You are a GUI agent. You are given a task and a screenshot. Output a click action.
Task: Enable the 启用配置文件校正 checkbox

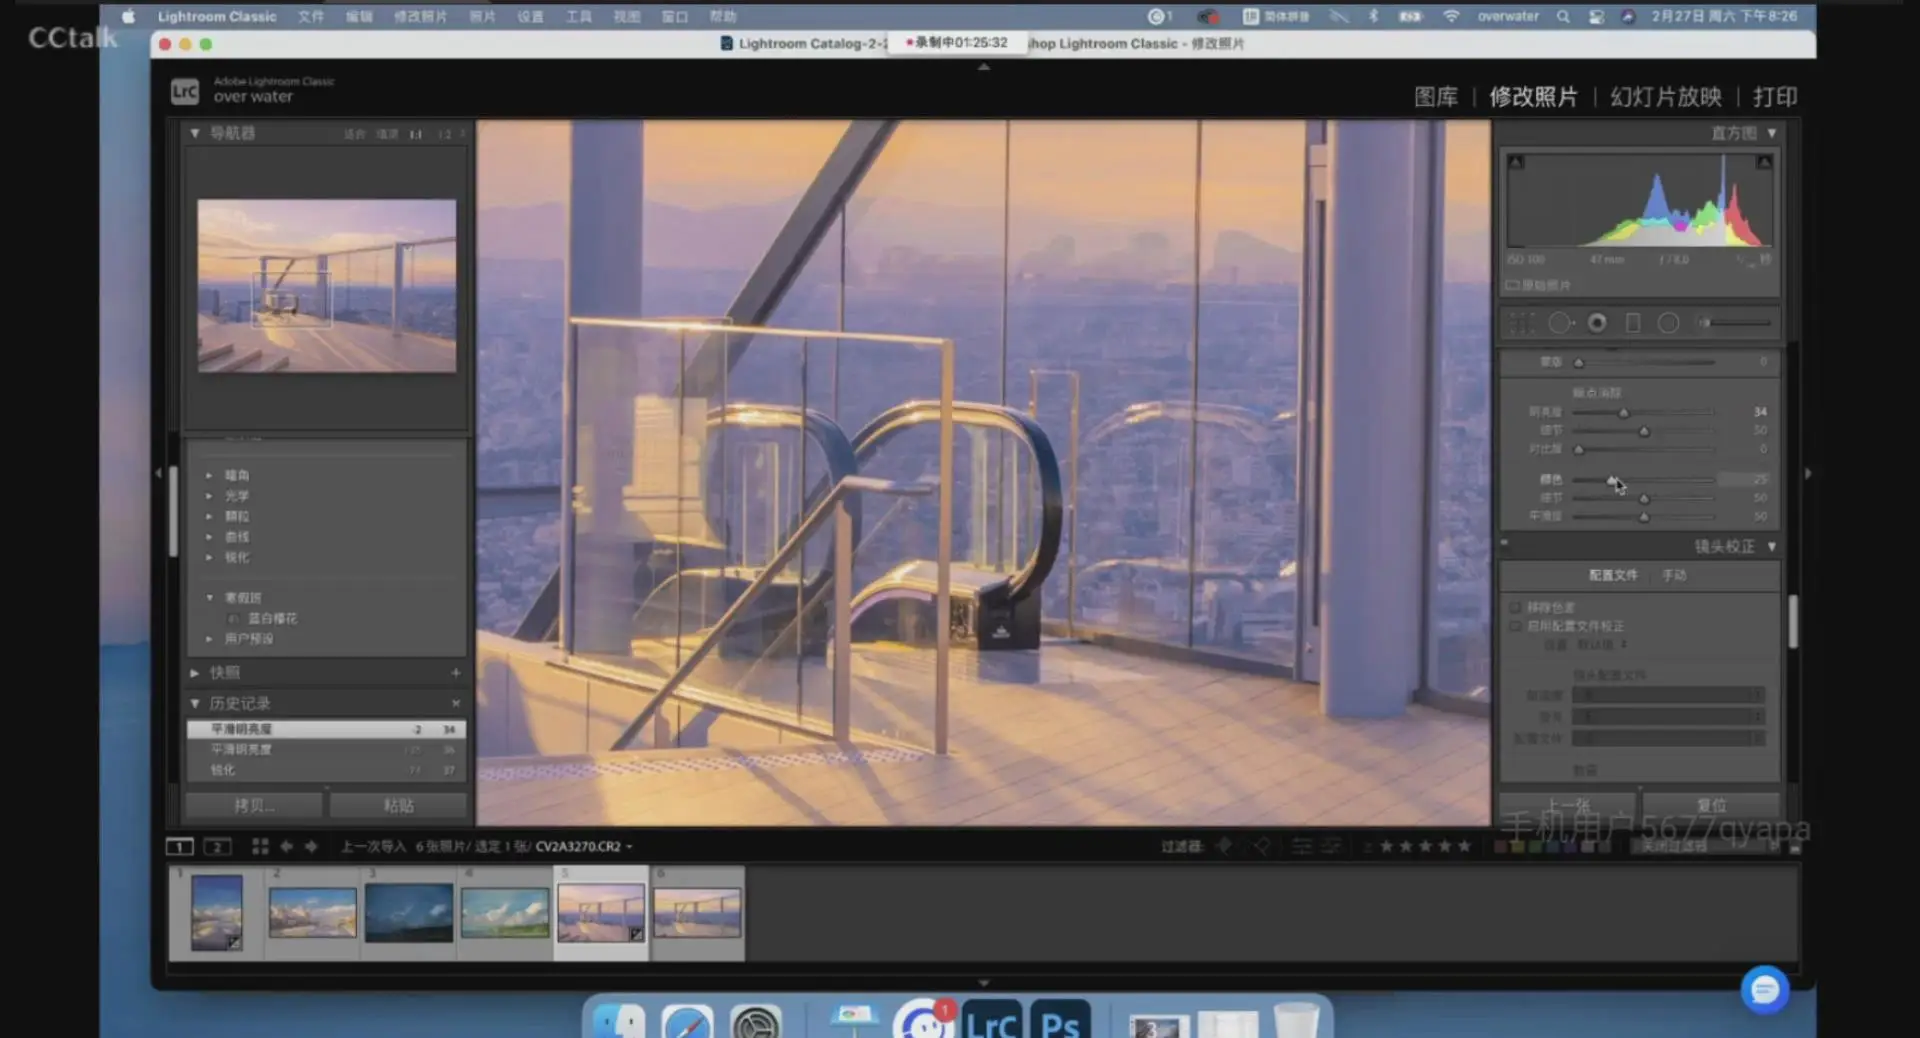(x=1516, y=626)
